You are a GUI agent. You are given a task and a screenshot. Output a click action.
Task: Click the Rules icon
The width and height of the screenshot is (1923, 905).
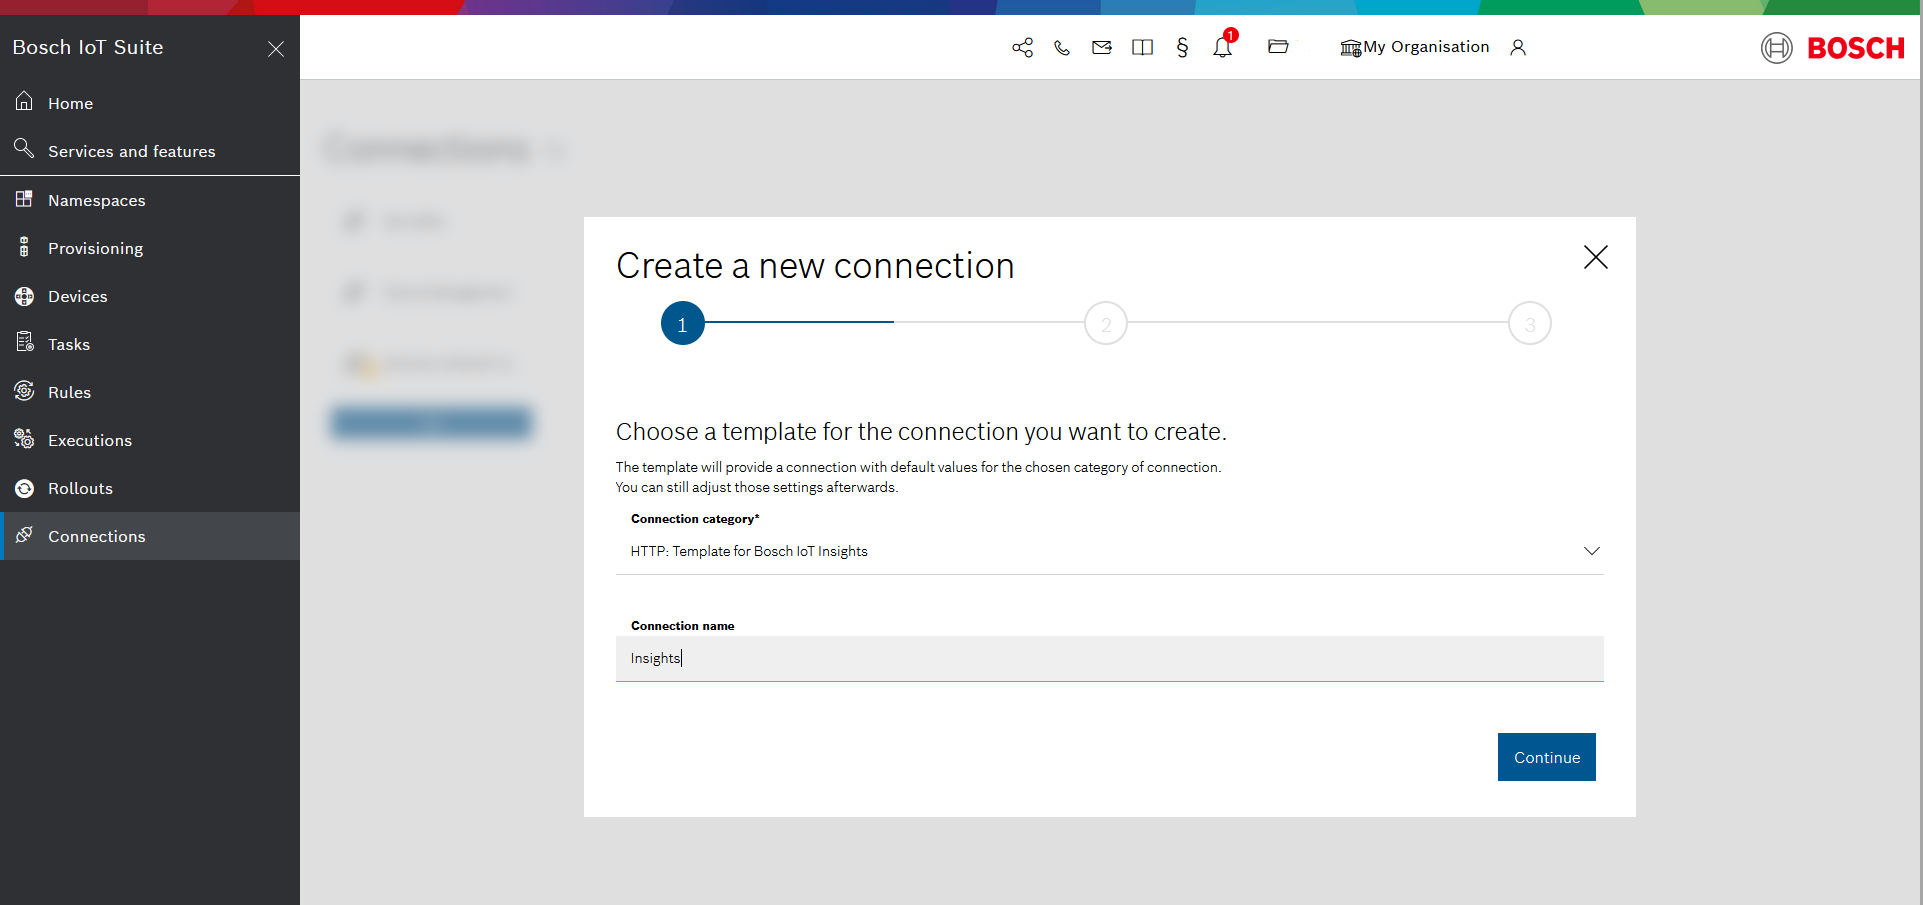(x=24, y=391)
